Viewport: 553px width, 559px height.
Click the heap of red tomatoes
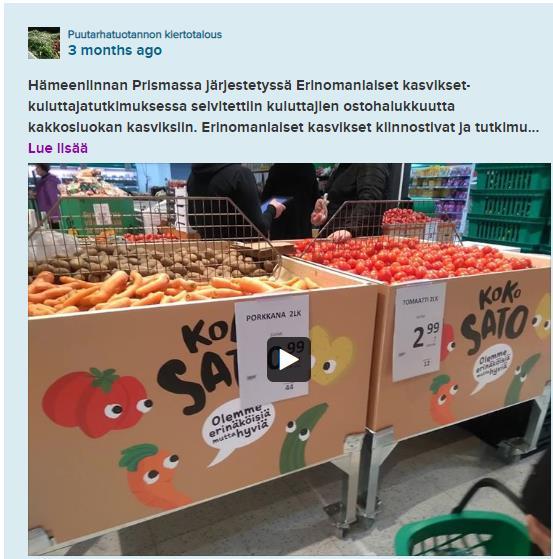(x=410, y=257)
